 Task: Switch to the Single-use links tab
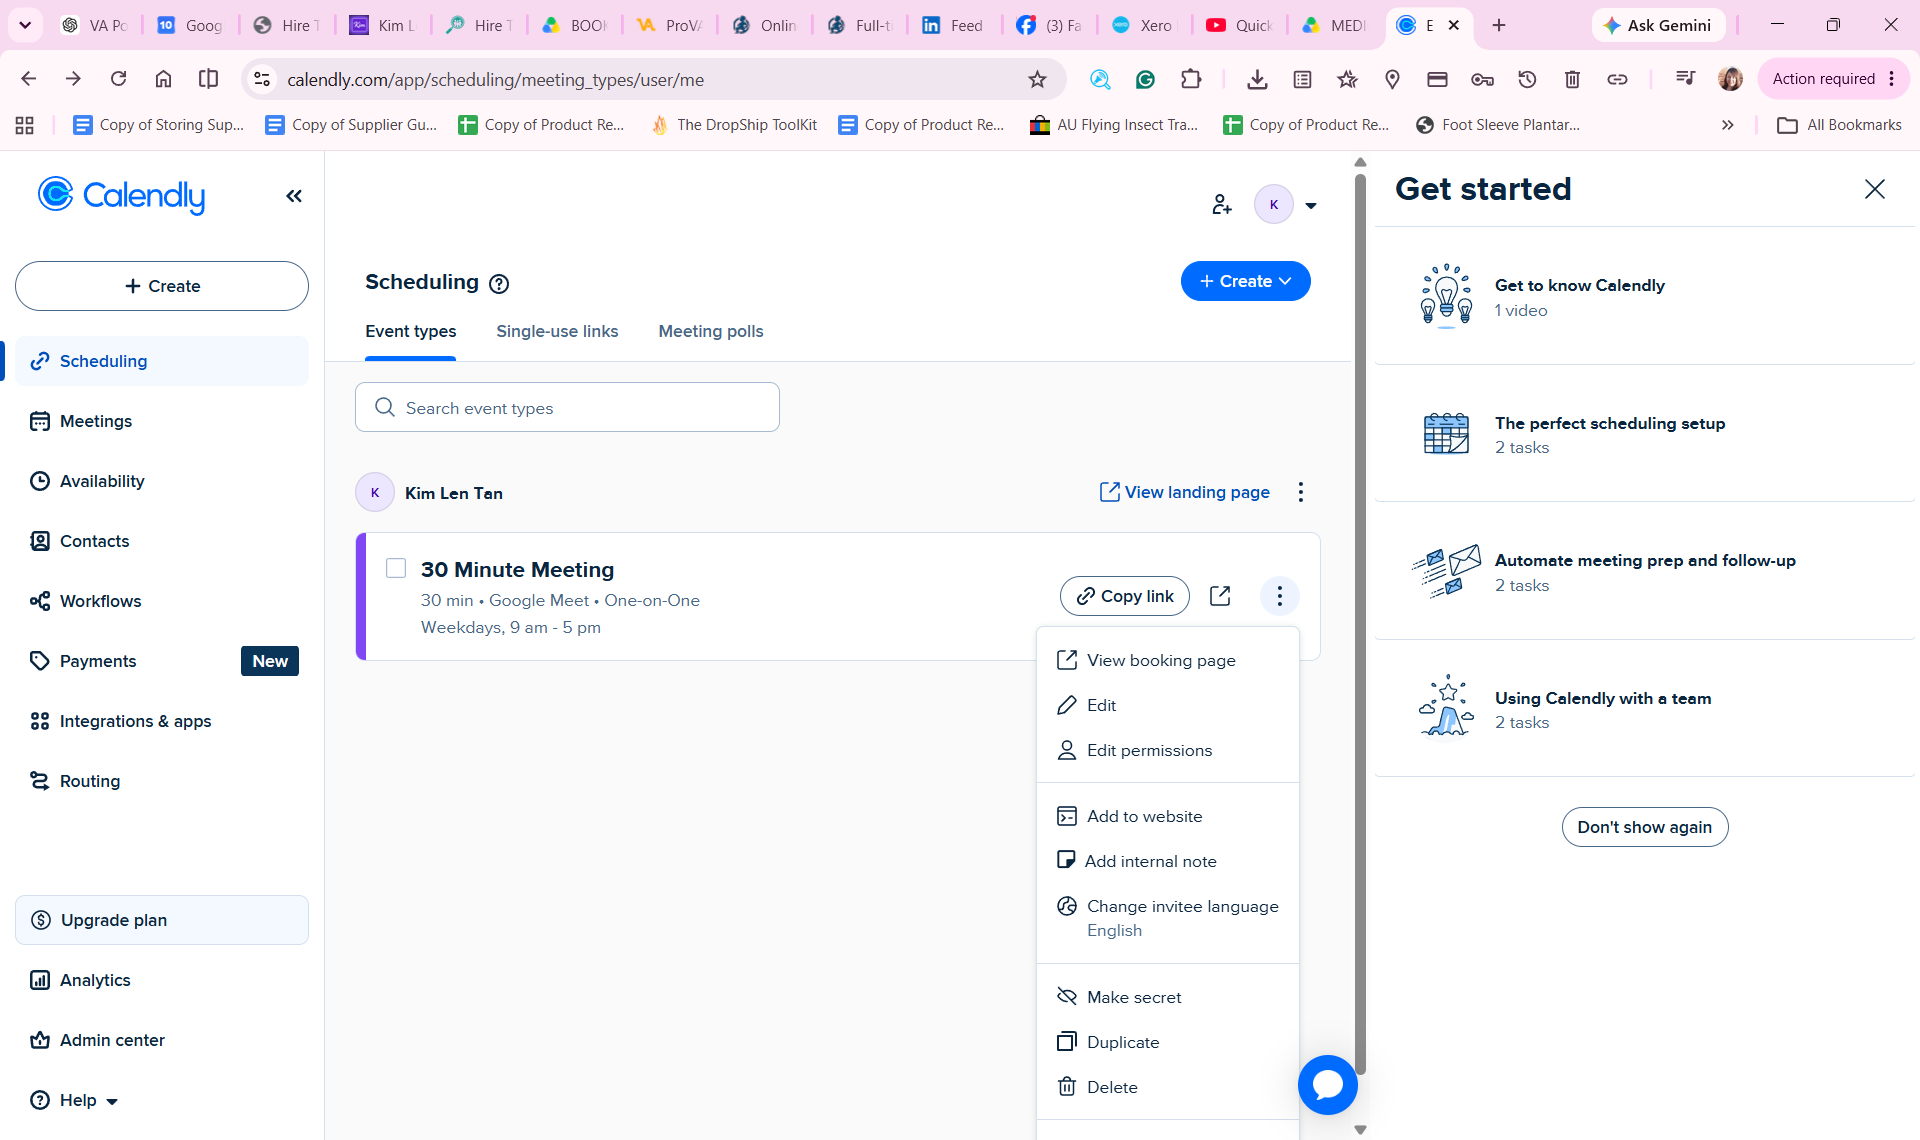[557, 331]
